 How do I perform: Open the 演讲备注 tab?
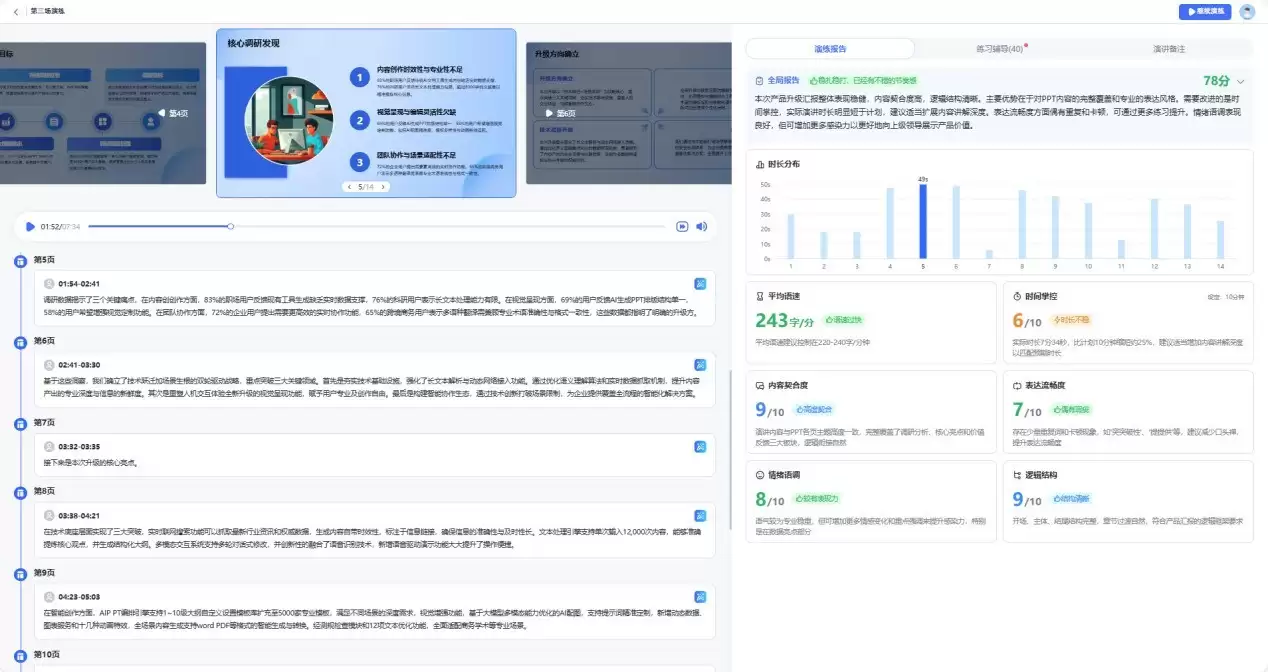point(1169,48)
